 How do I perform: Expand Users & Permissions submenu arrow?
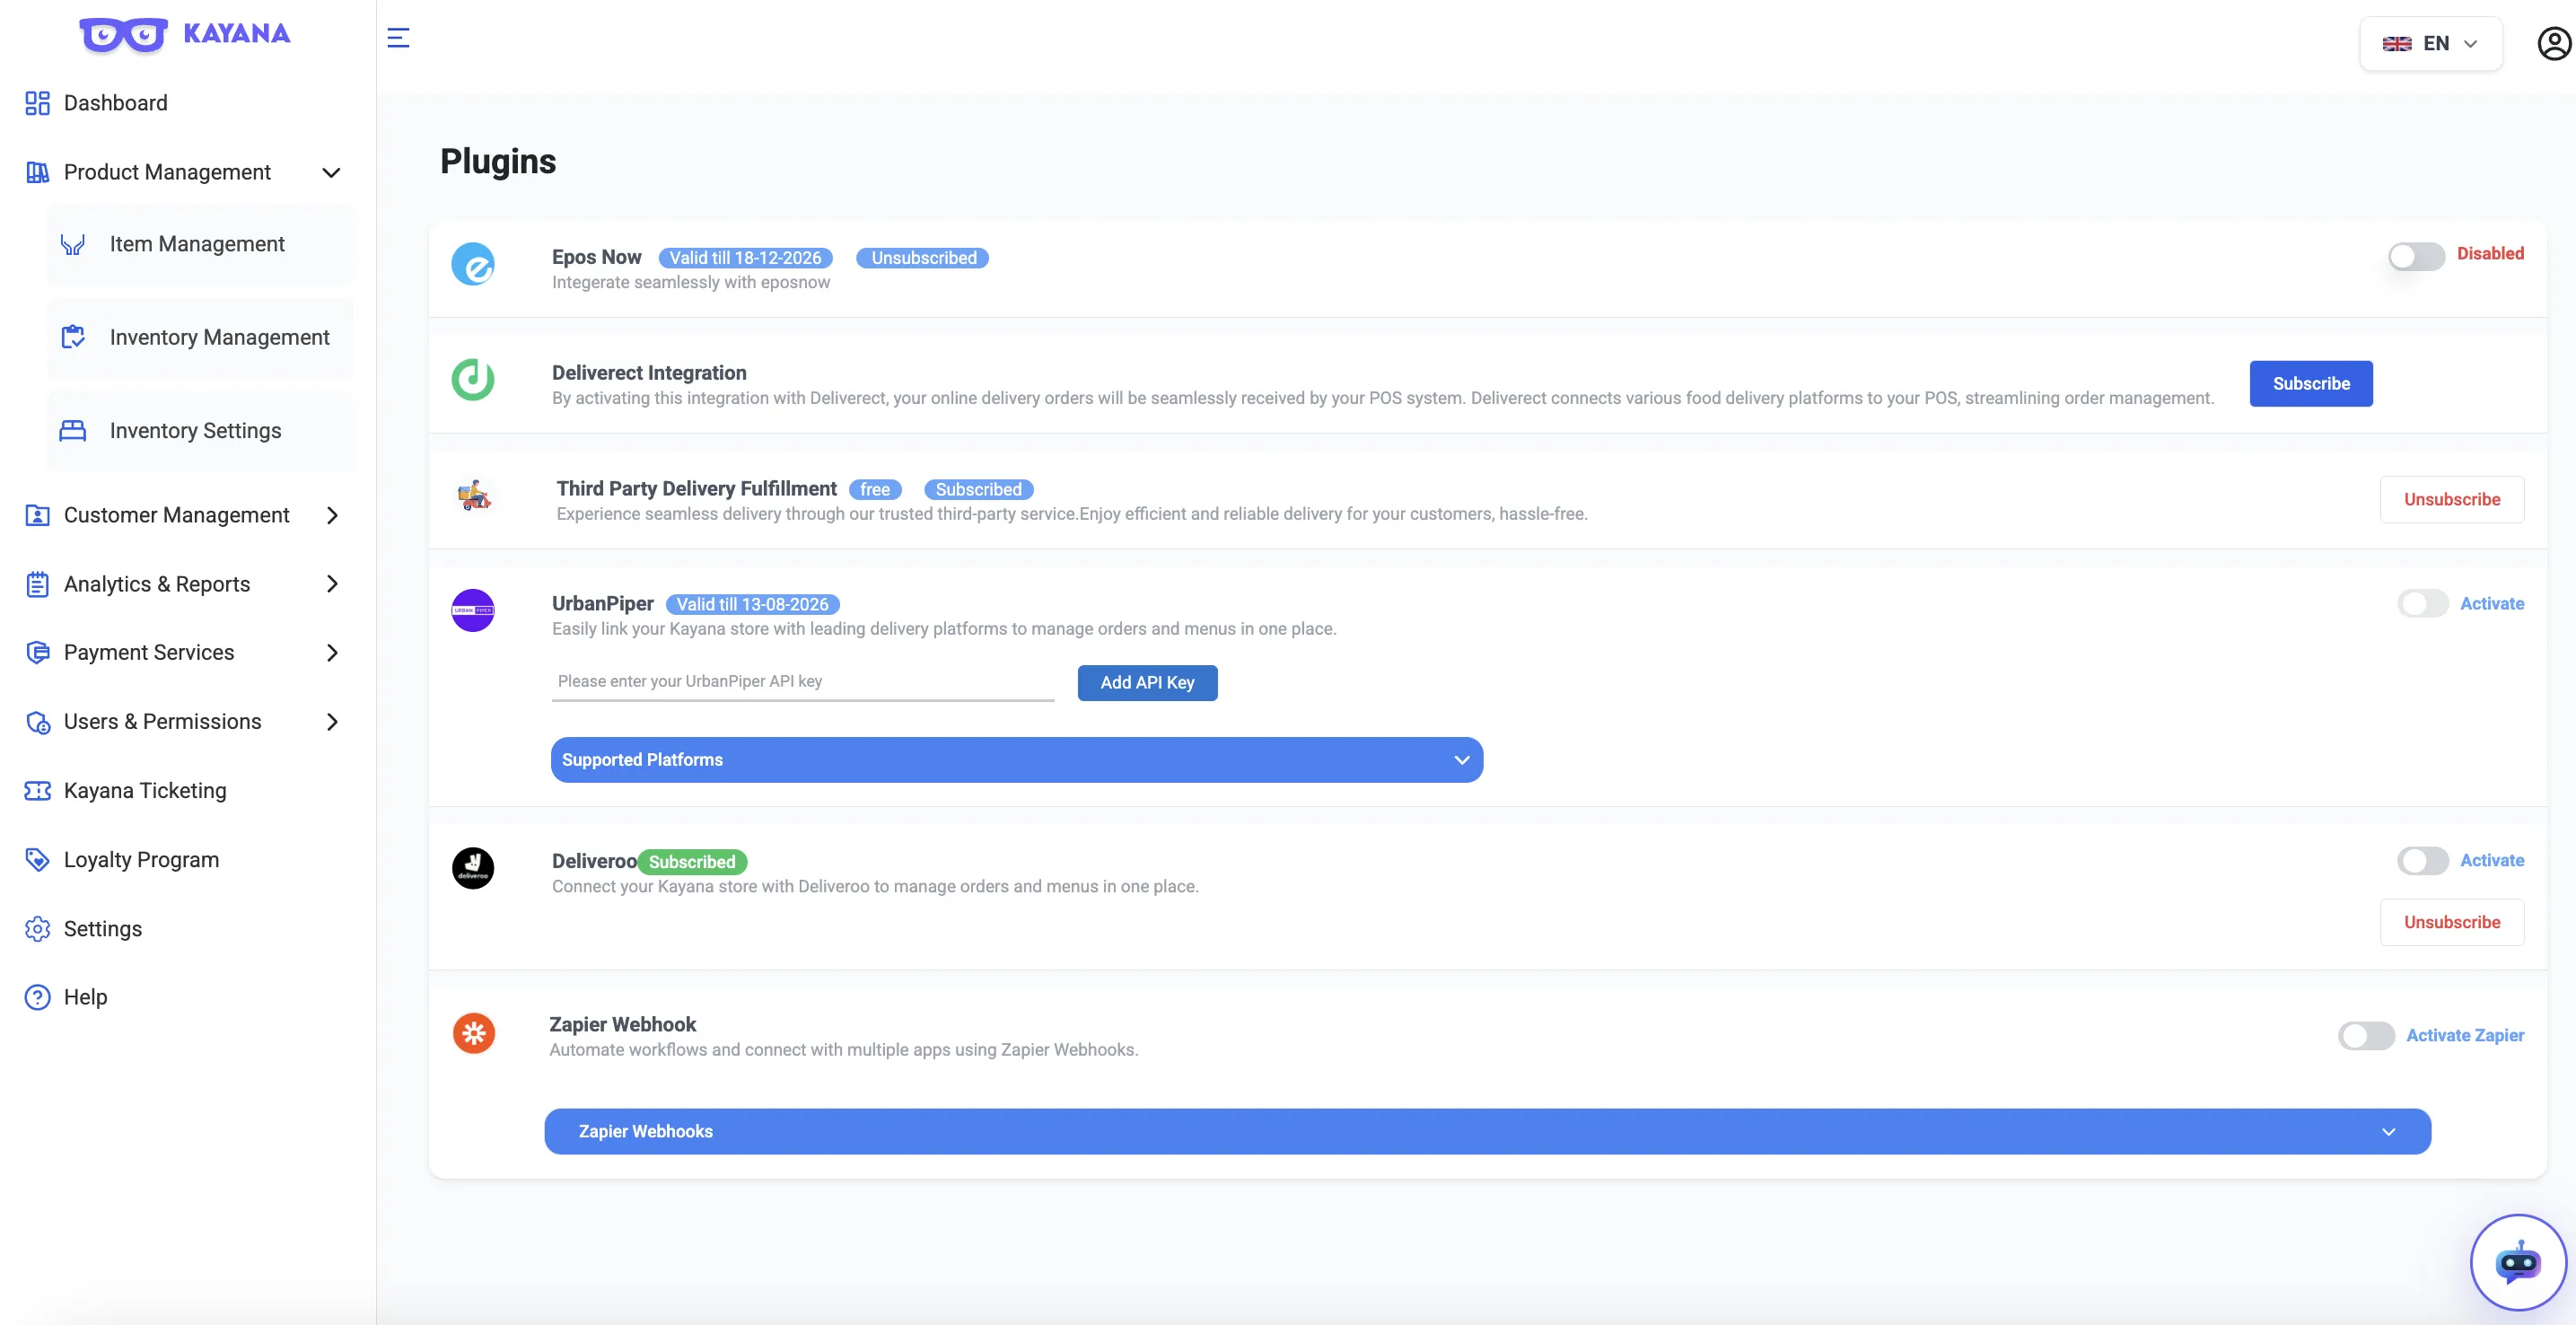[x=332, y=722]
